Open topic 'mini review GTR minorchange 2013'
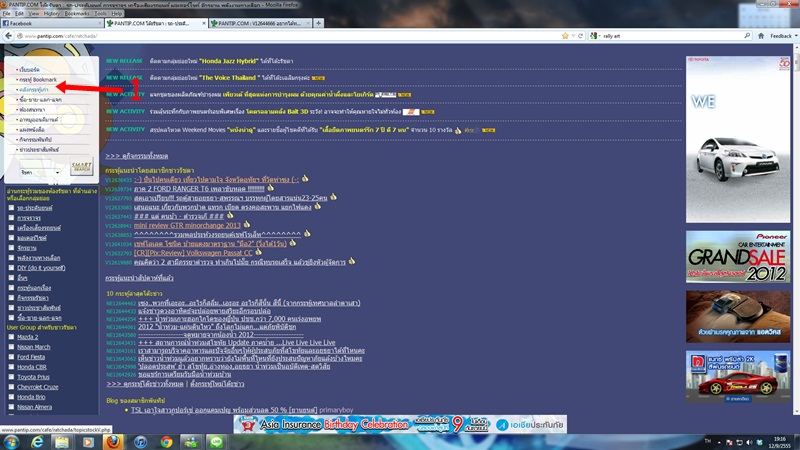 tap(187, 225)
